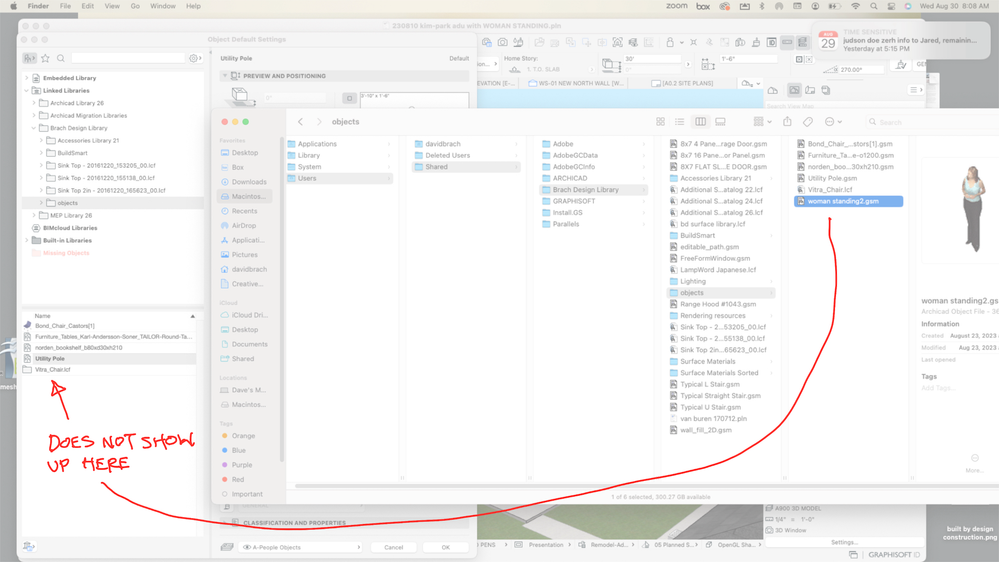Collapse the Brach Design Library folder
999x562 pixels.
34,128
